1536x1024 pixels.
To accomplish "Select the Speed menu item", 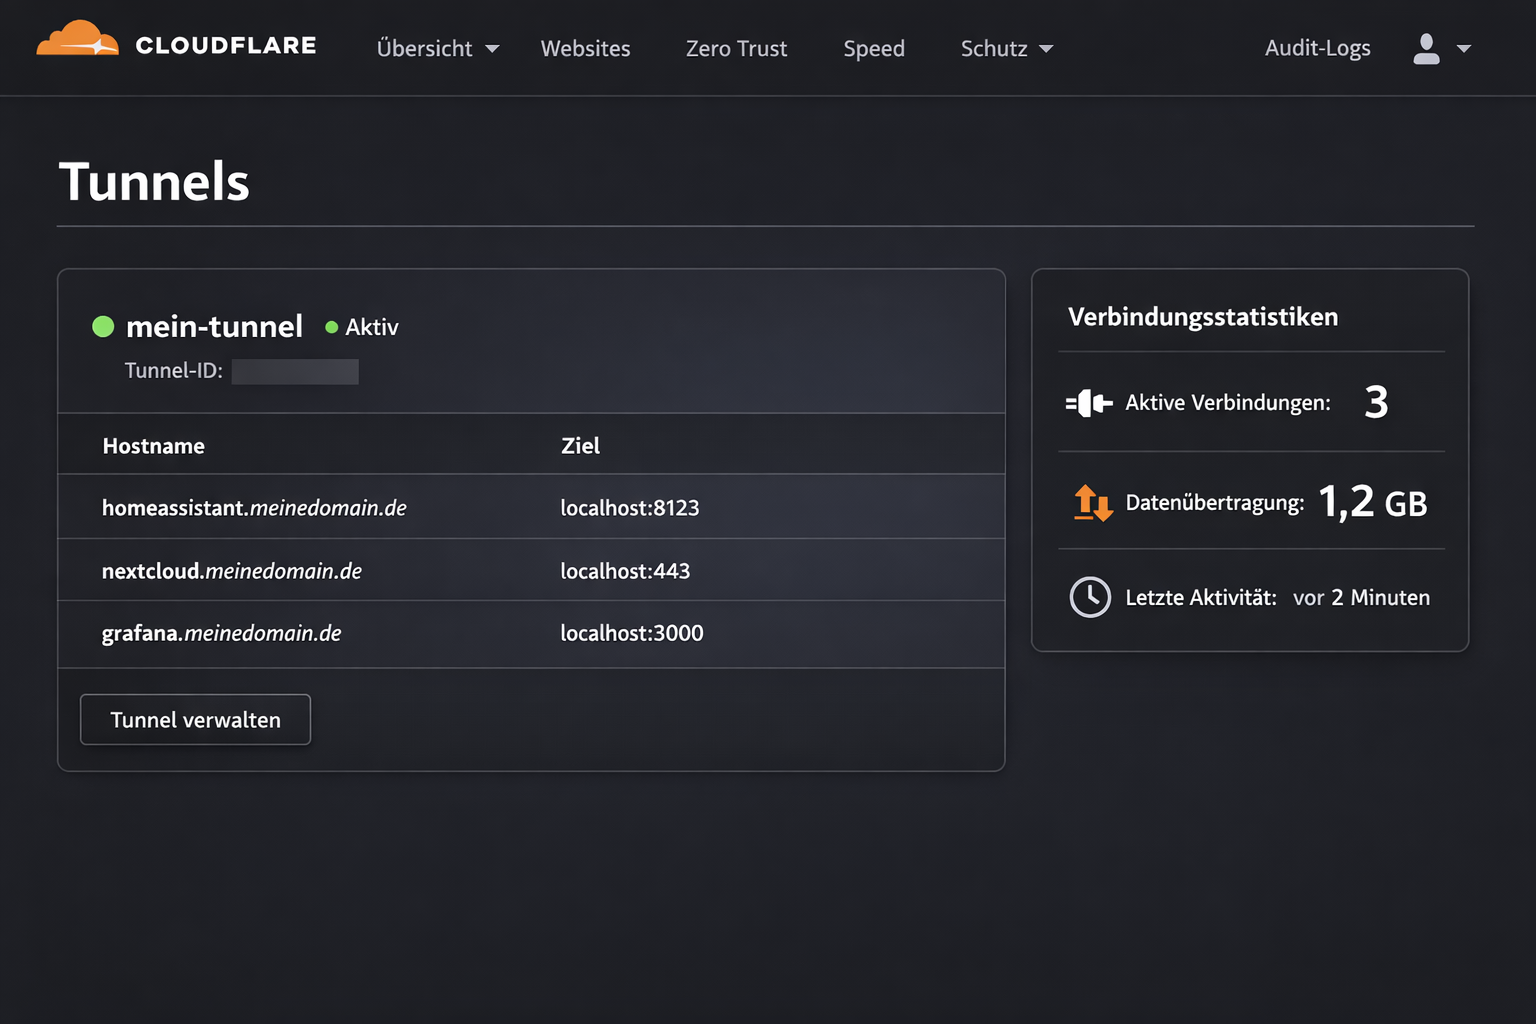I will pos(874,48).
